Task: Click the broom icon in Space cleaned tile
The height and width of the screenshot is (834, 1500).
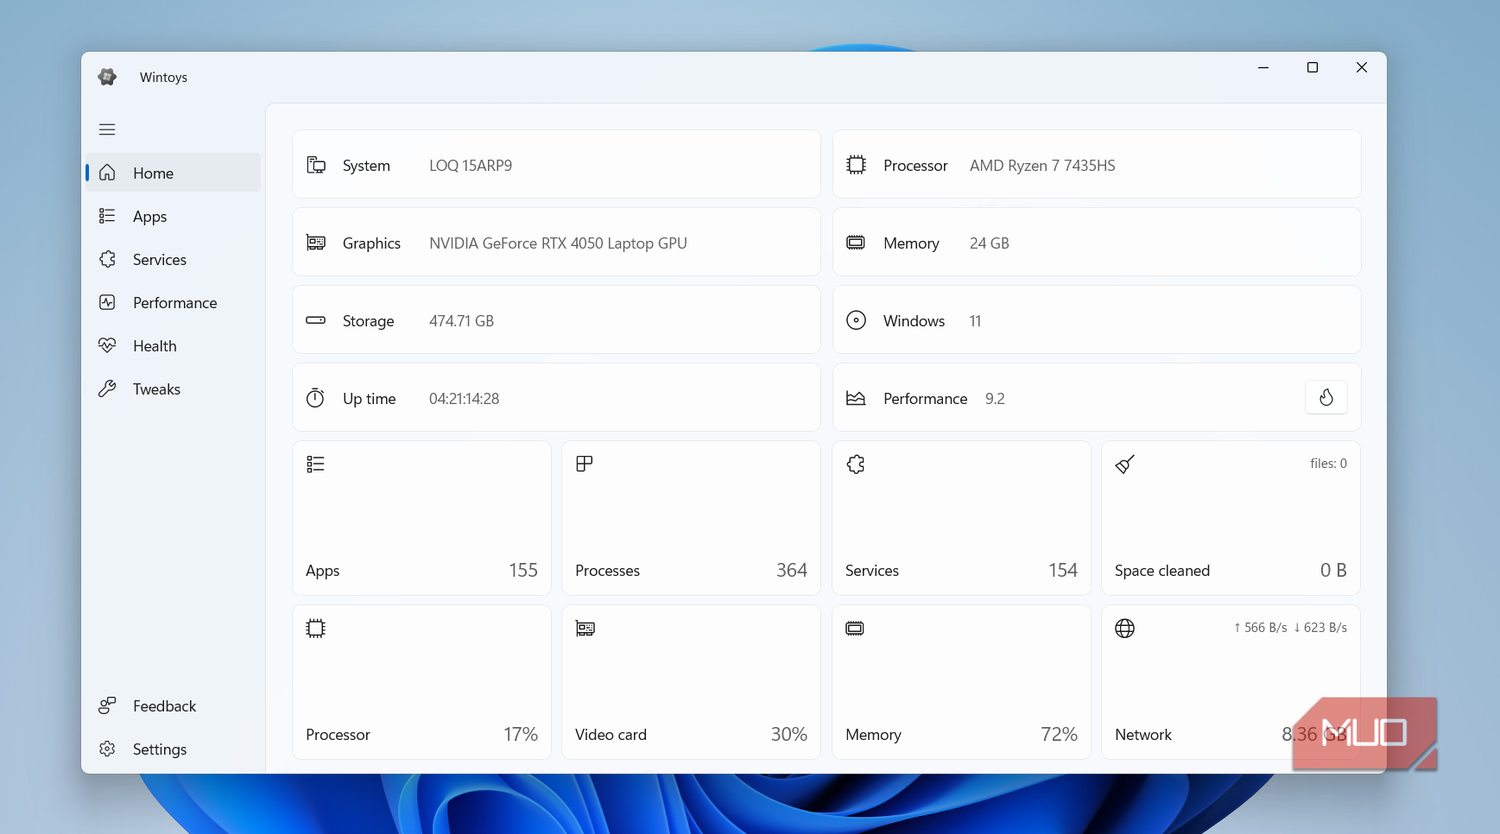Action: (1125, 464)
